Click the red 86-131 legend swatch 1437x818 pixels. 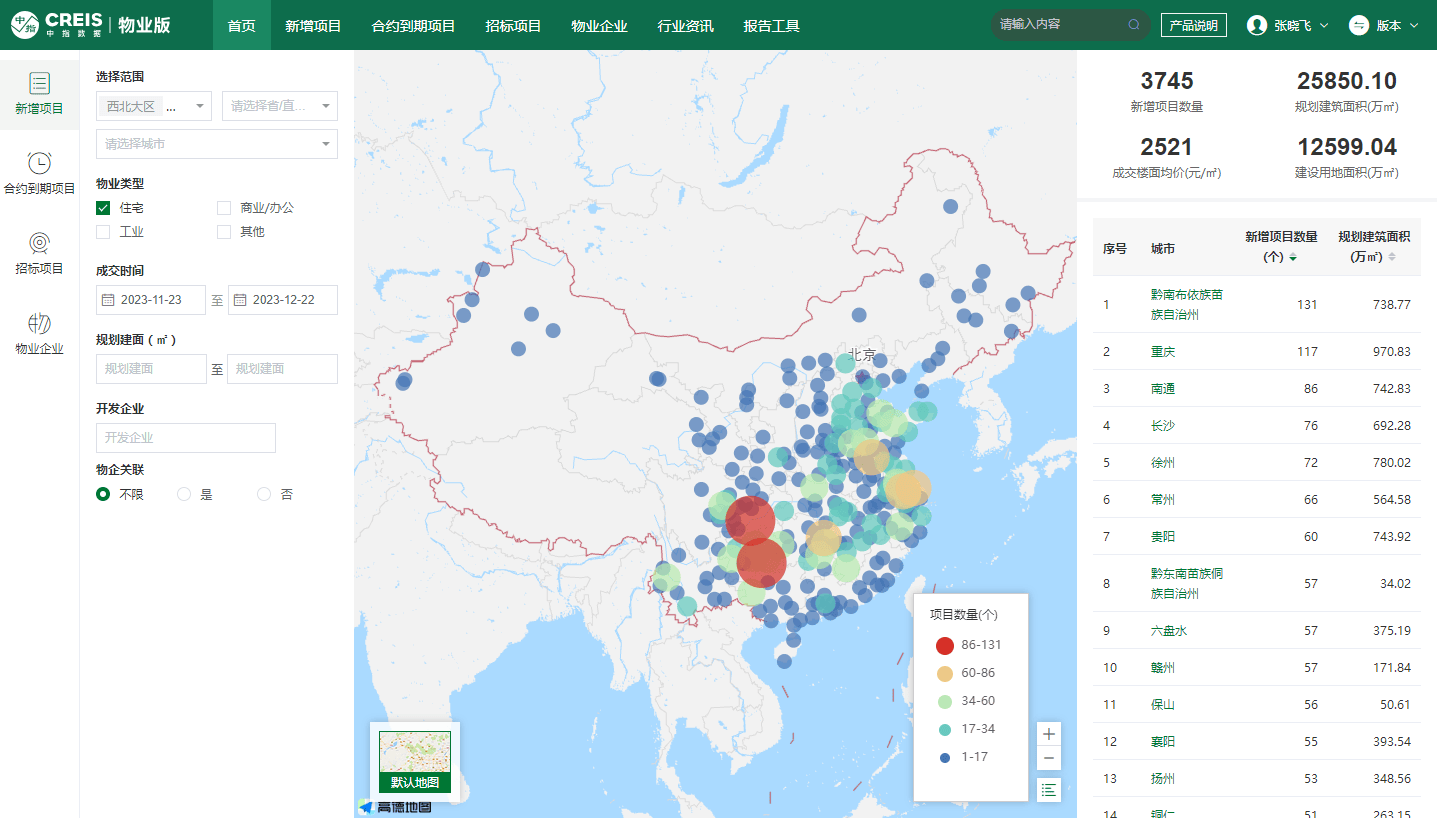click(945, 645)
